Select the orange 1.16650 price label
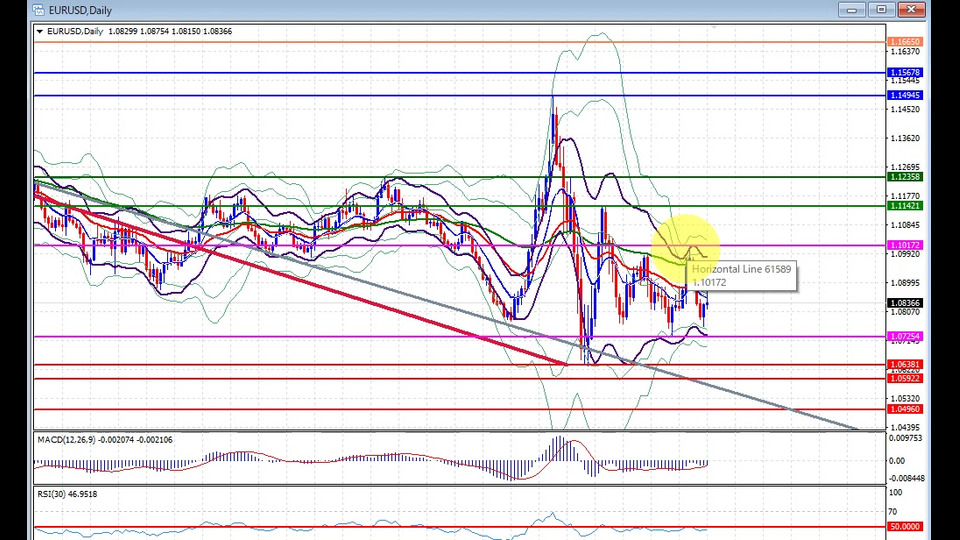Viewport: 960px width, 540px height. (904, 42)
